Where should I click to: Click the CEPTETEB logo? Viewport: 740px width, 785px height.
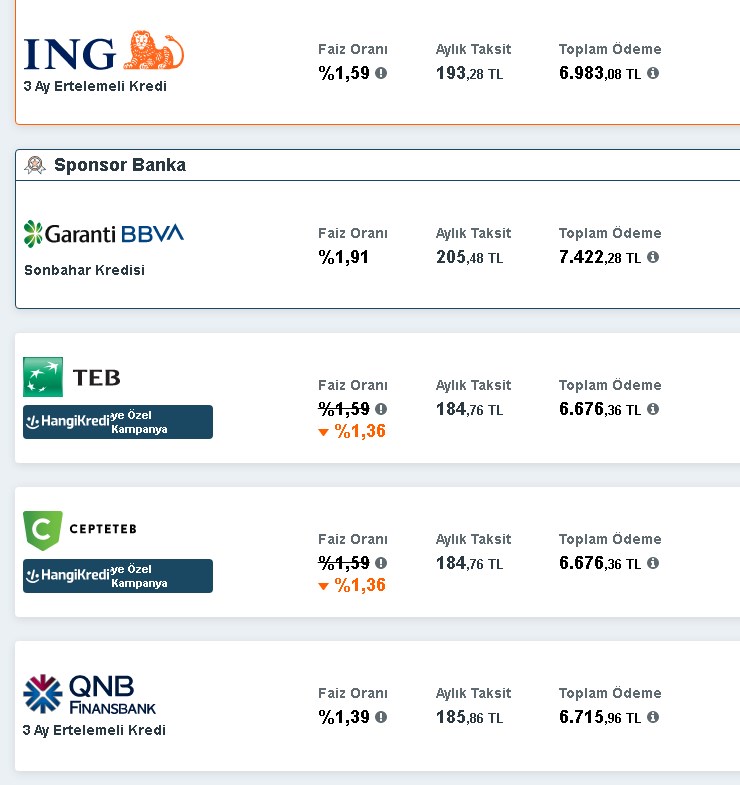coord(80,530)
